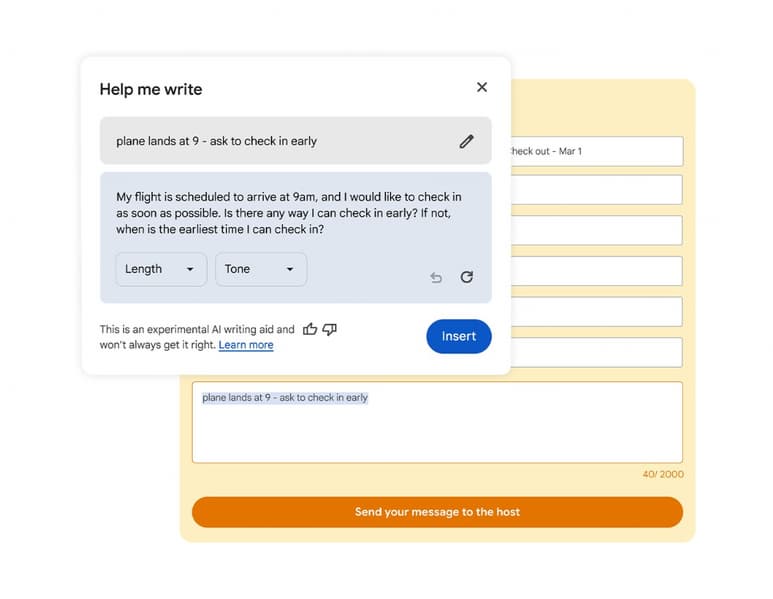773x599 pixels.
Task: Click the Check out - Mar 1 field
Action: click(596, 151)
